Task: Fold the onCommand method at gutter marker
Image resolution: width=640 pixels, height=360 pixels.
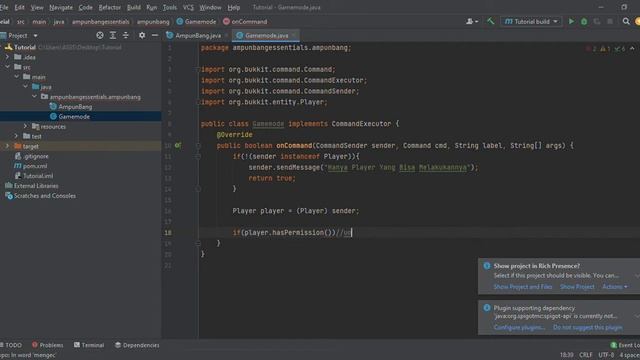Action: [x=198, y=145]
